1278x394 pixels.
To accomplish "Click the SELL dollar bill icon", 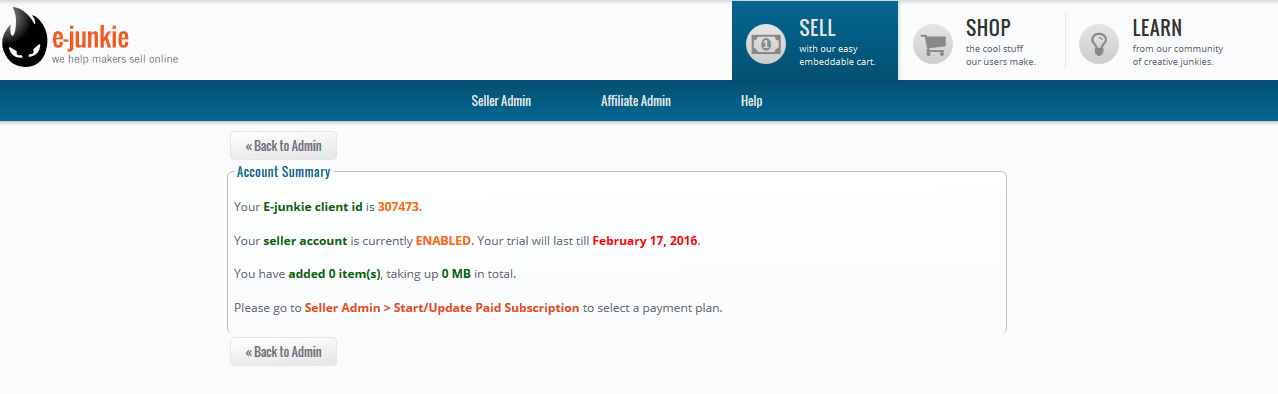I will pos(767,44).
